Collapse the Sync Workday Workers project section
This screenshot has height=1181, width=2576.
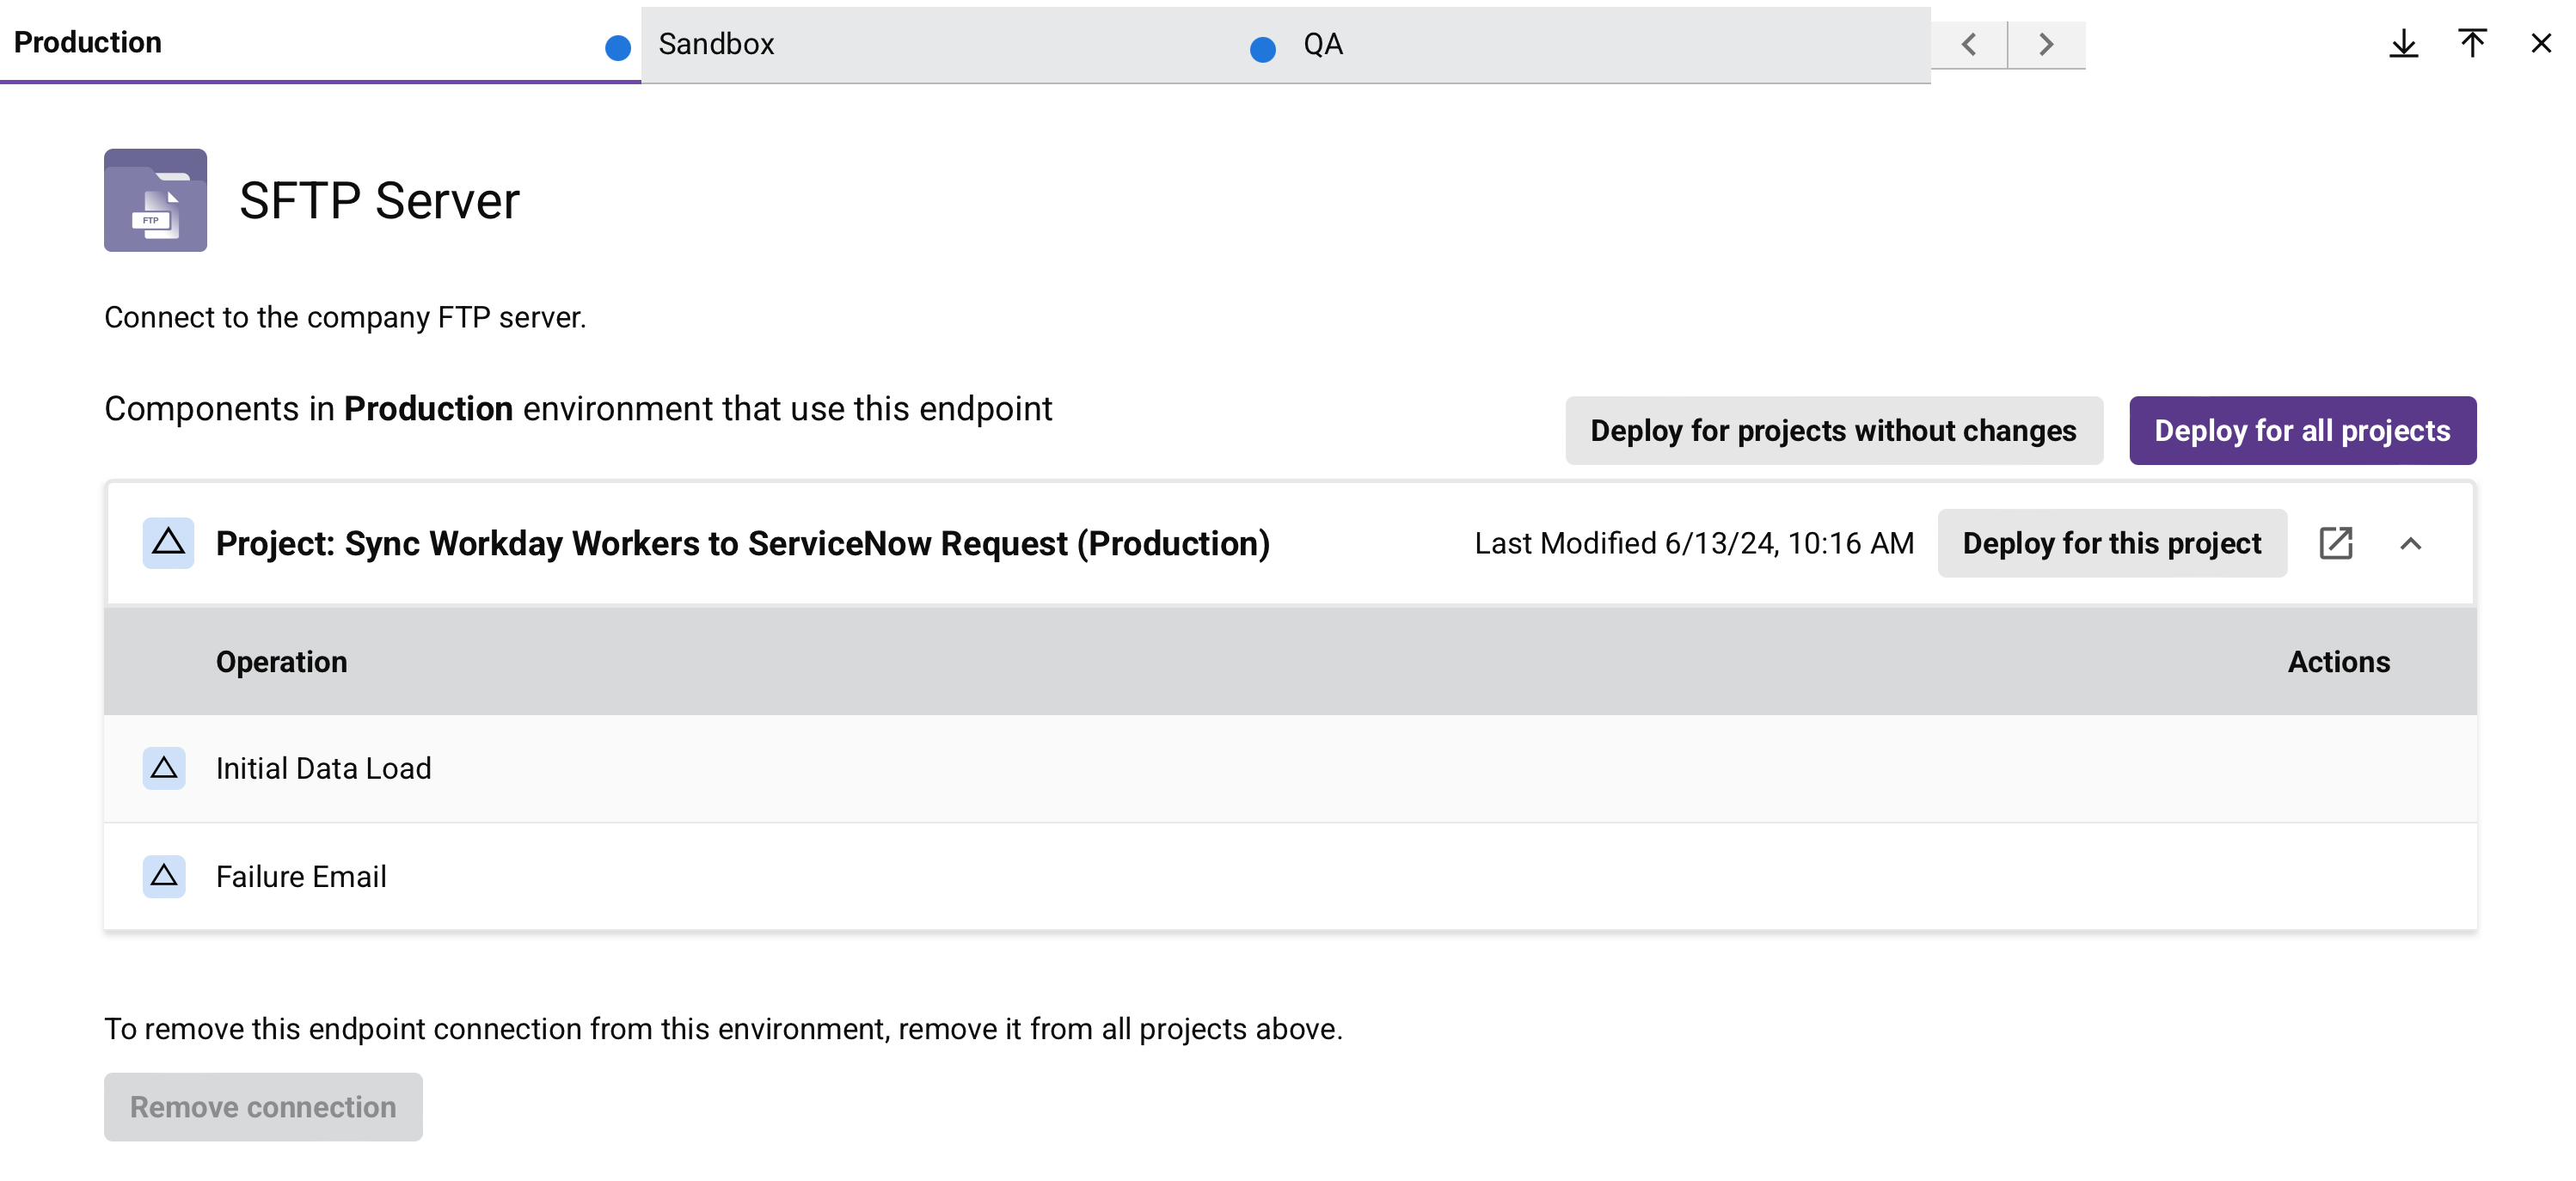pyautogui.click(x=2410, y=543)
